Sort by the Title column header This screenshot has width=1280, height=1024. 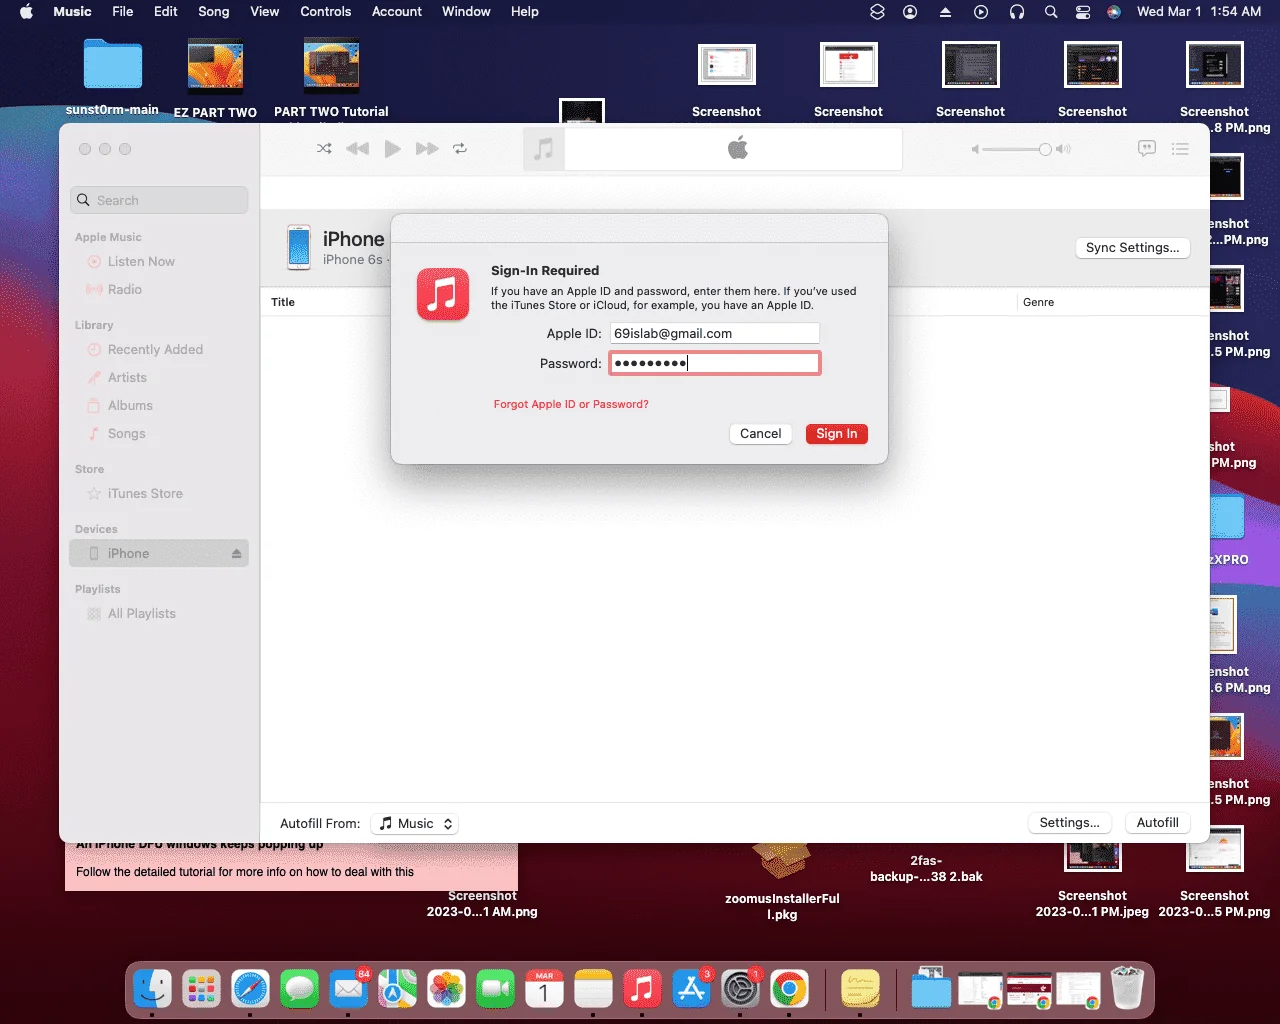pos(283,302)
